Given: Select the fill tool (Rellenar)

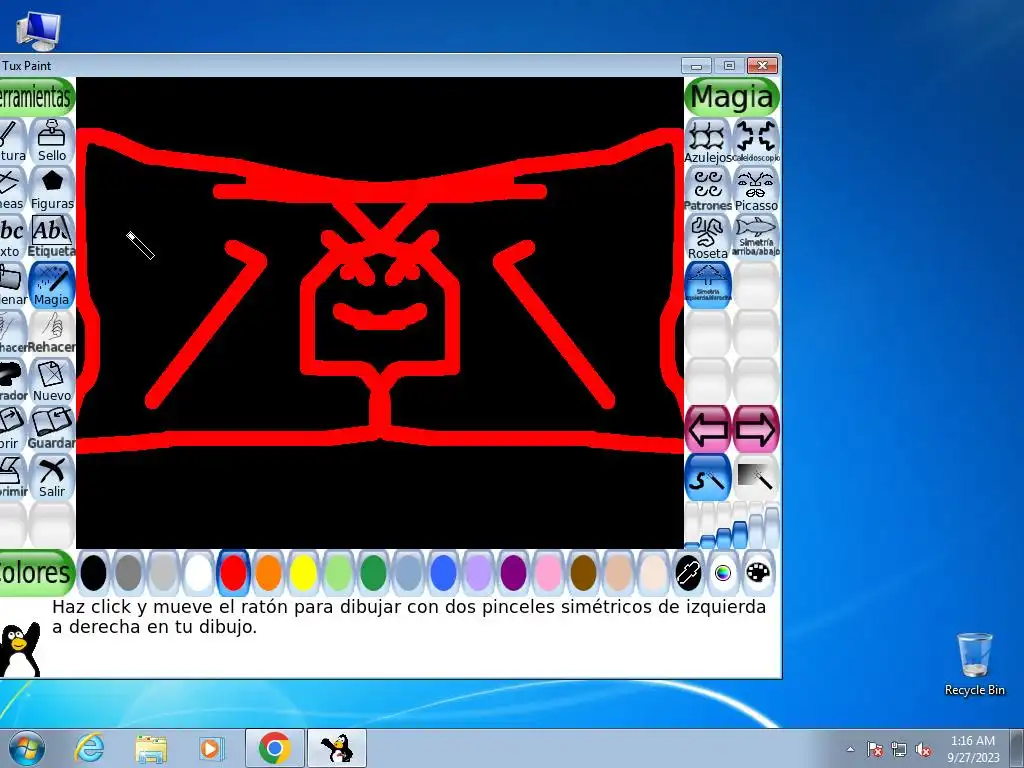Looking at the screenshot, I should point(12,285).
